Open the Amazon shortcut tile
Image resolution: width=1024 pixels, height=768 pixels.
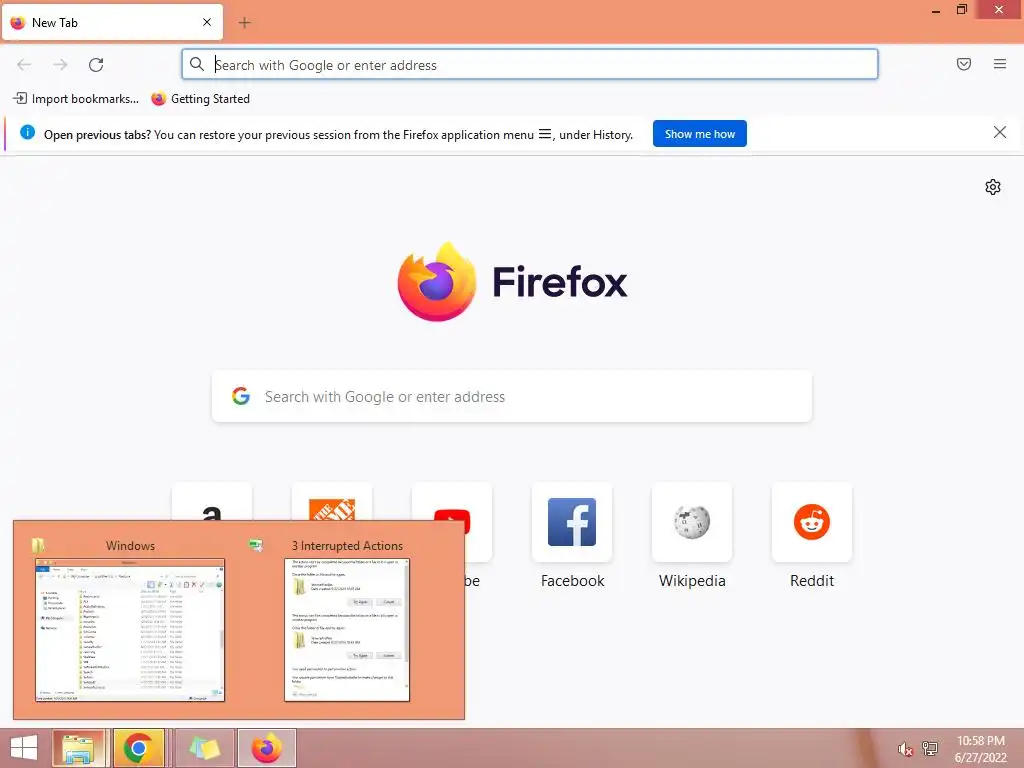point(212,502)
